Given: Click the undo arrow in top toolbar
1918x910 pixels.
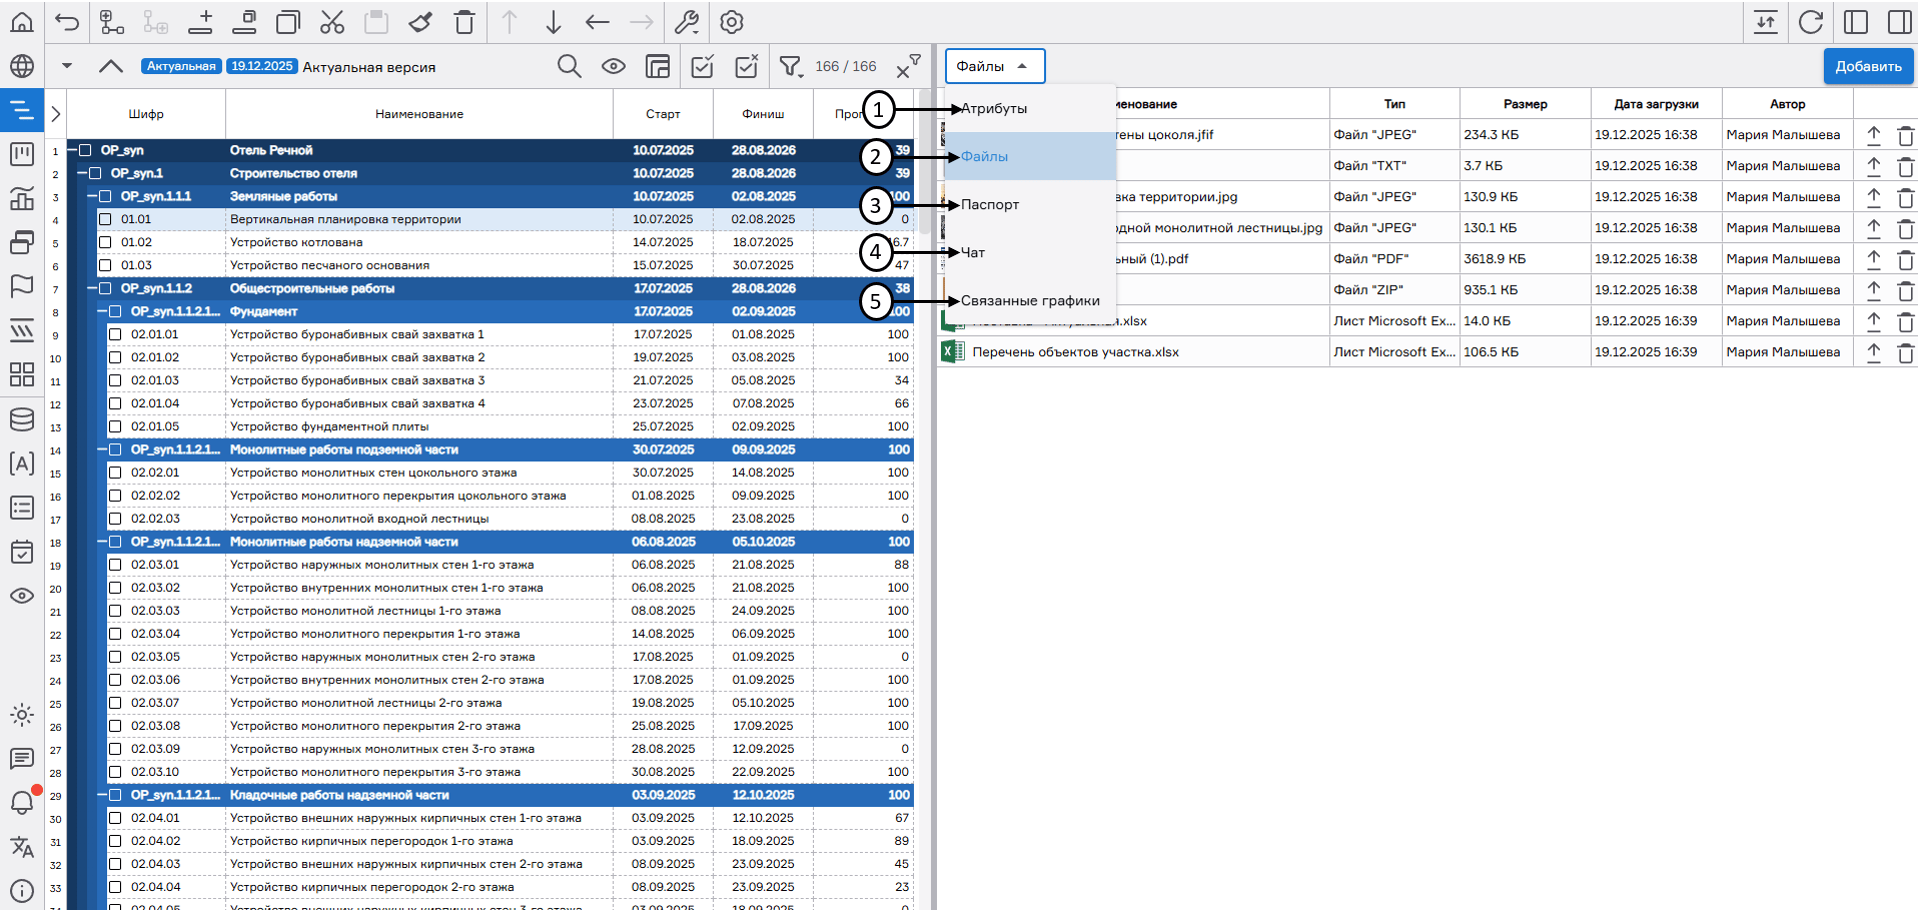Looking at the screenshot, I should click(67, 22).
